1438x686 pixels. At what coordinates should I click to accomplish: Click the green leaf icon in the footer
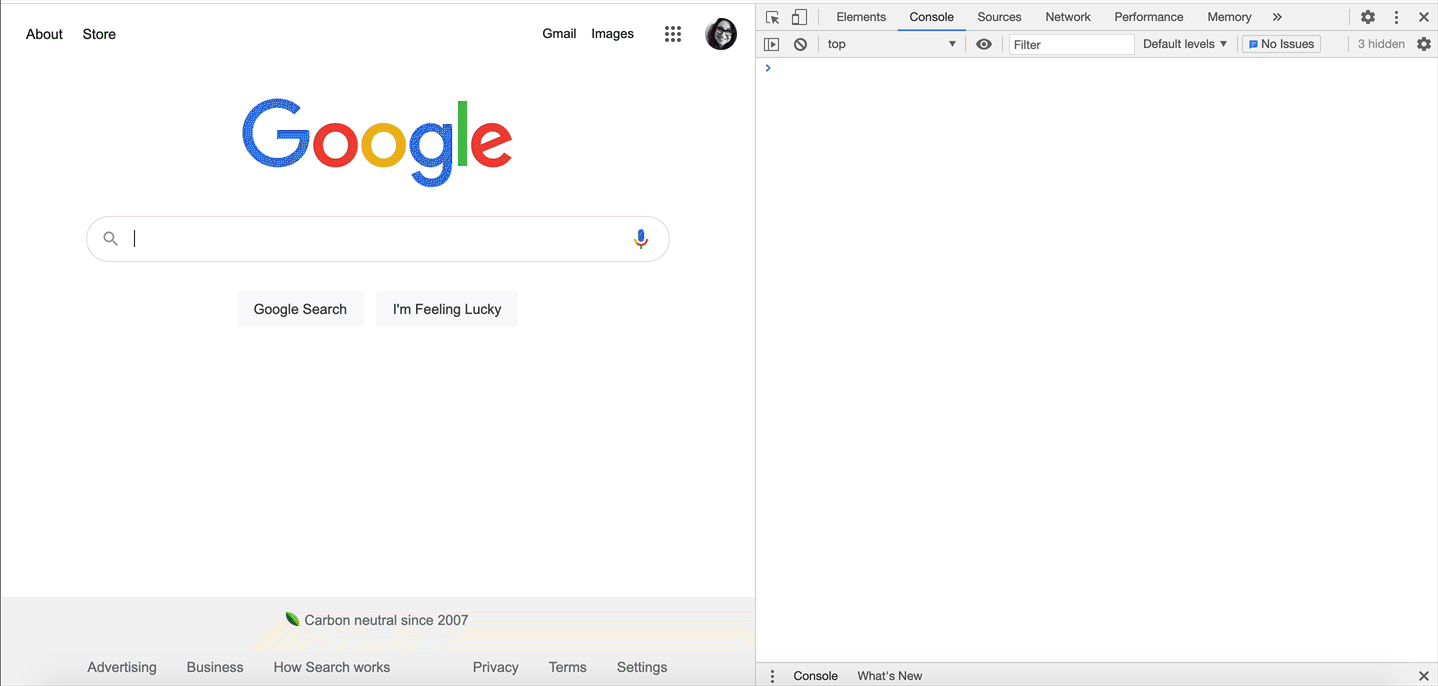coord(293,620)
